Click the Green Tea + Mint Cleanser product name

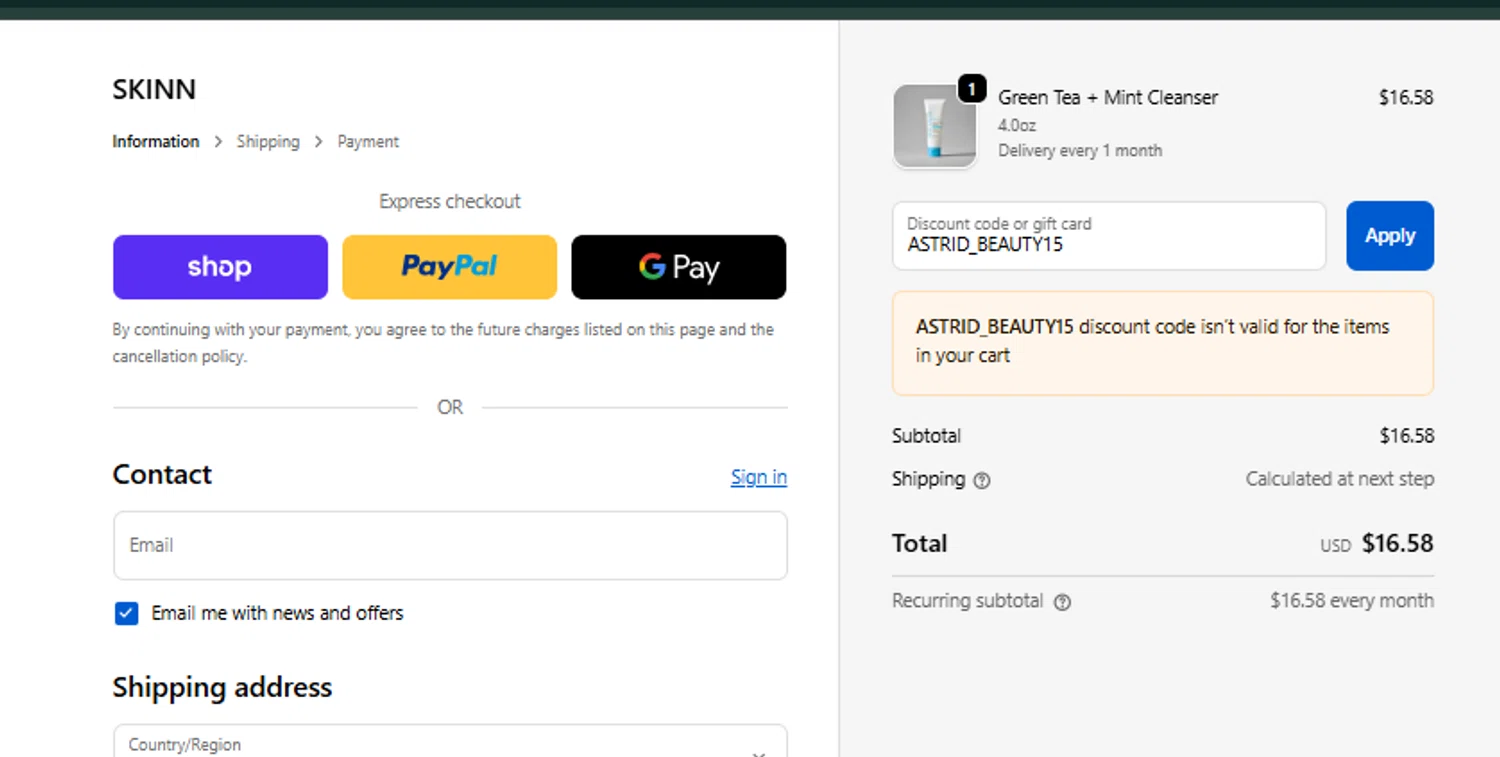1108,97
